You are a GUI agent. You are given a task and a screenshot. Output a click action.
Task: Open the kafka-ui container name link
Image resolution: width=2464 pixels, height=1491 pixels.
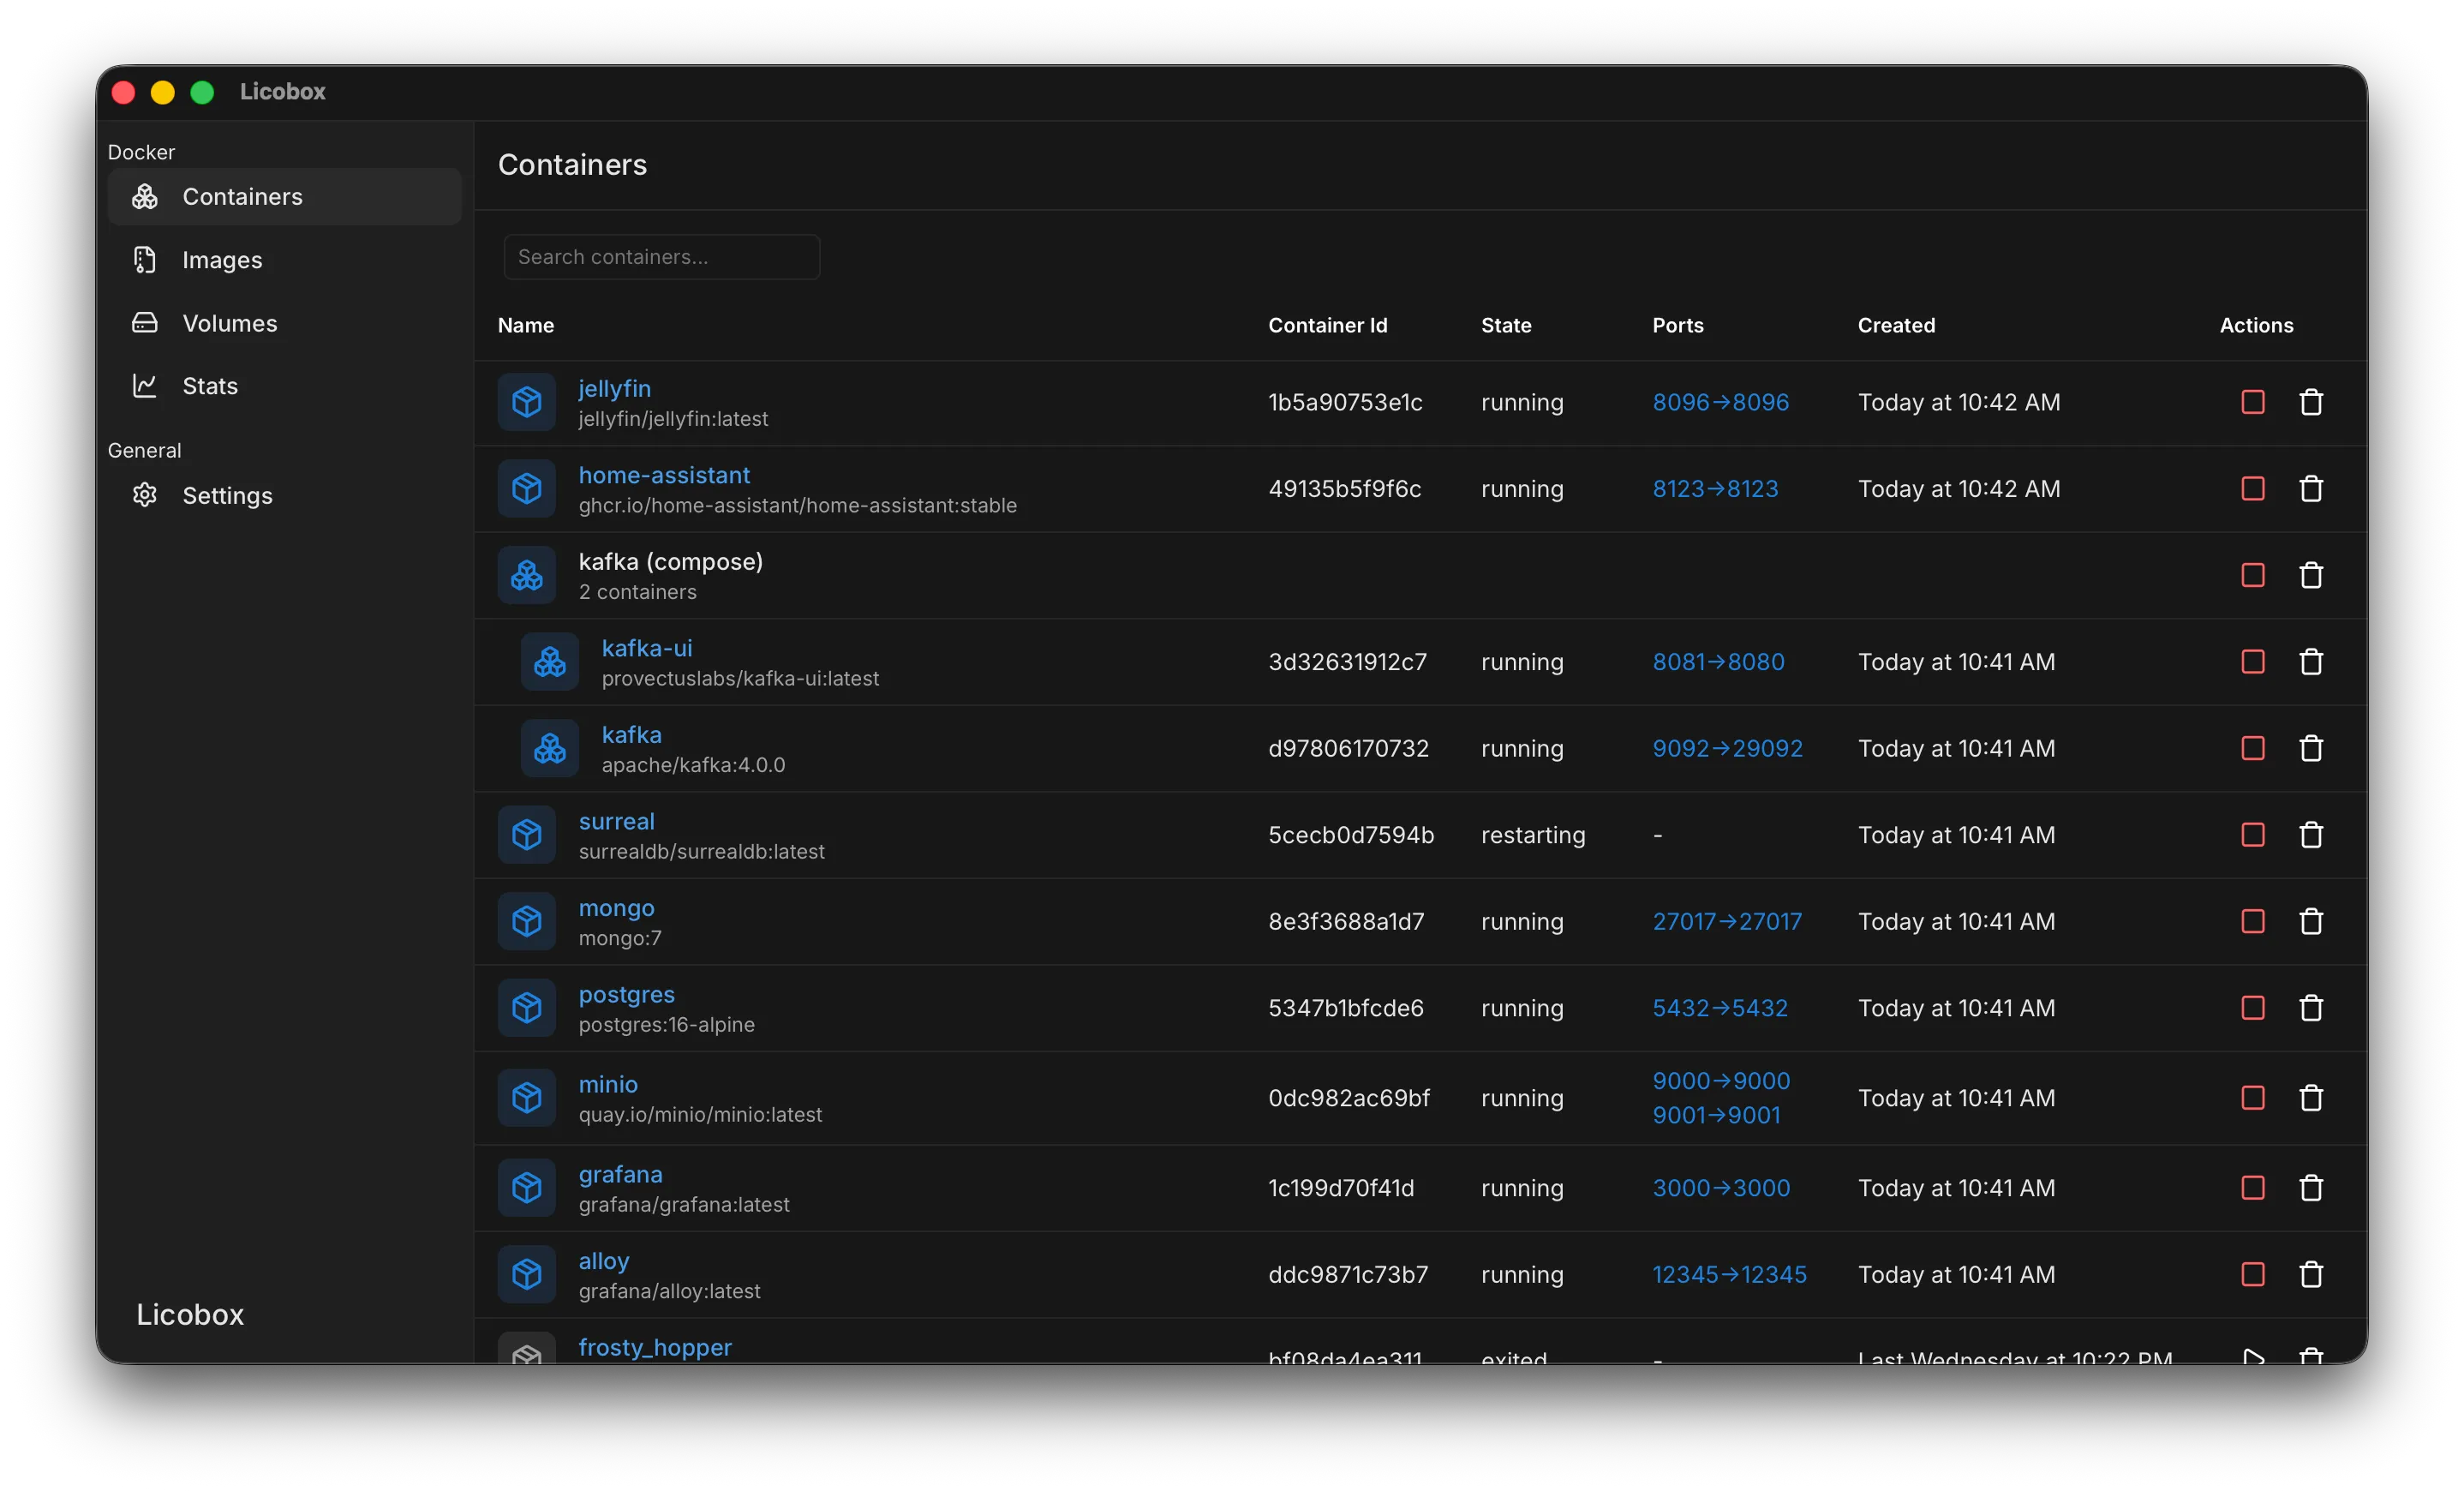[x=646, y=648]
